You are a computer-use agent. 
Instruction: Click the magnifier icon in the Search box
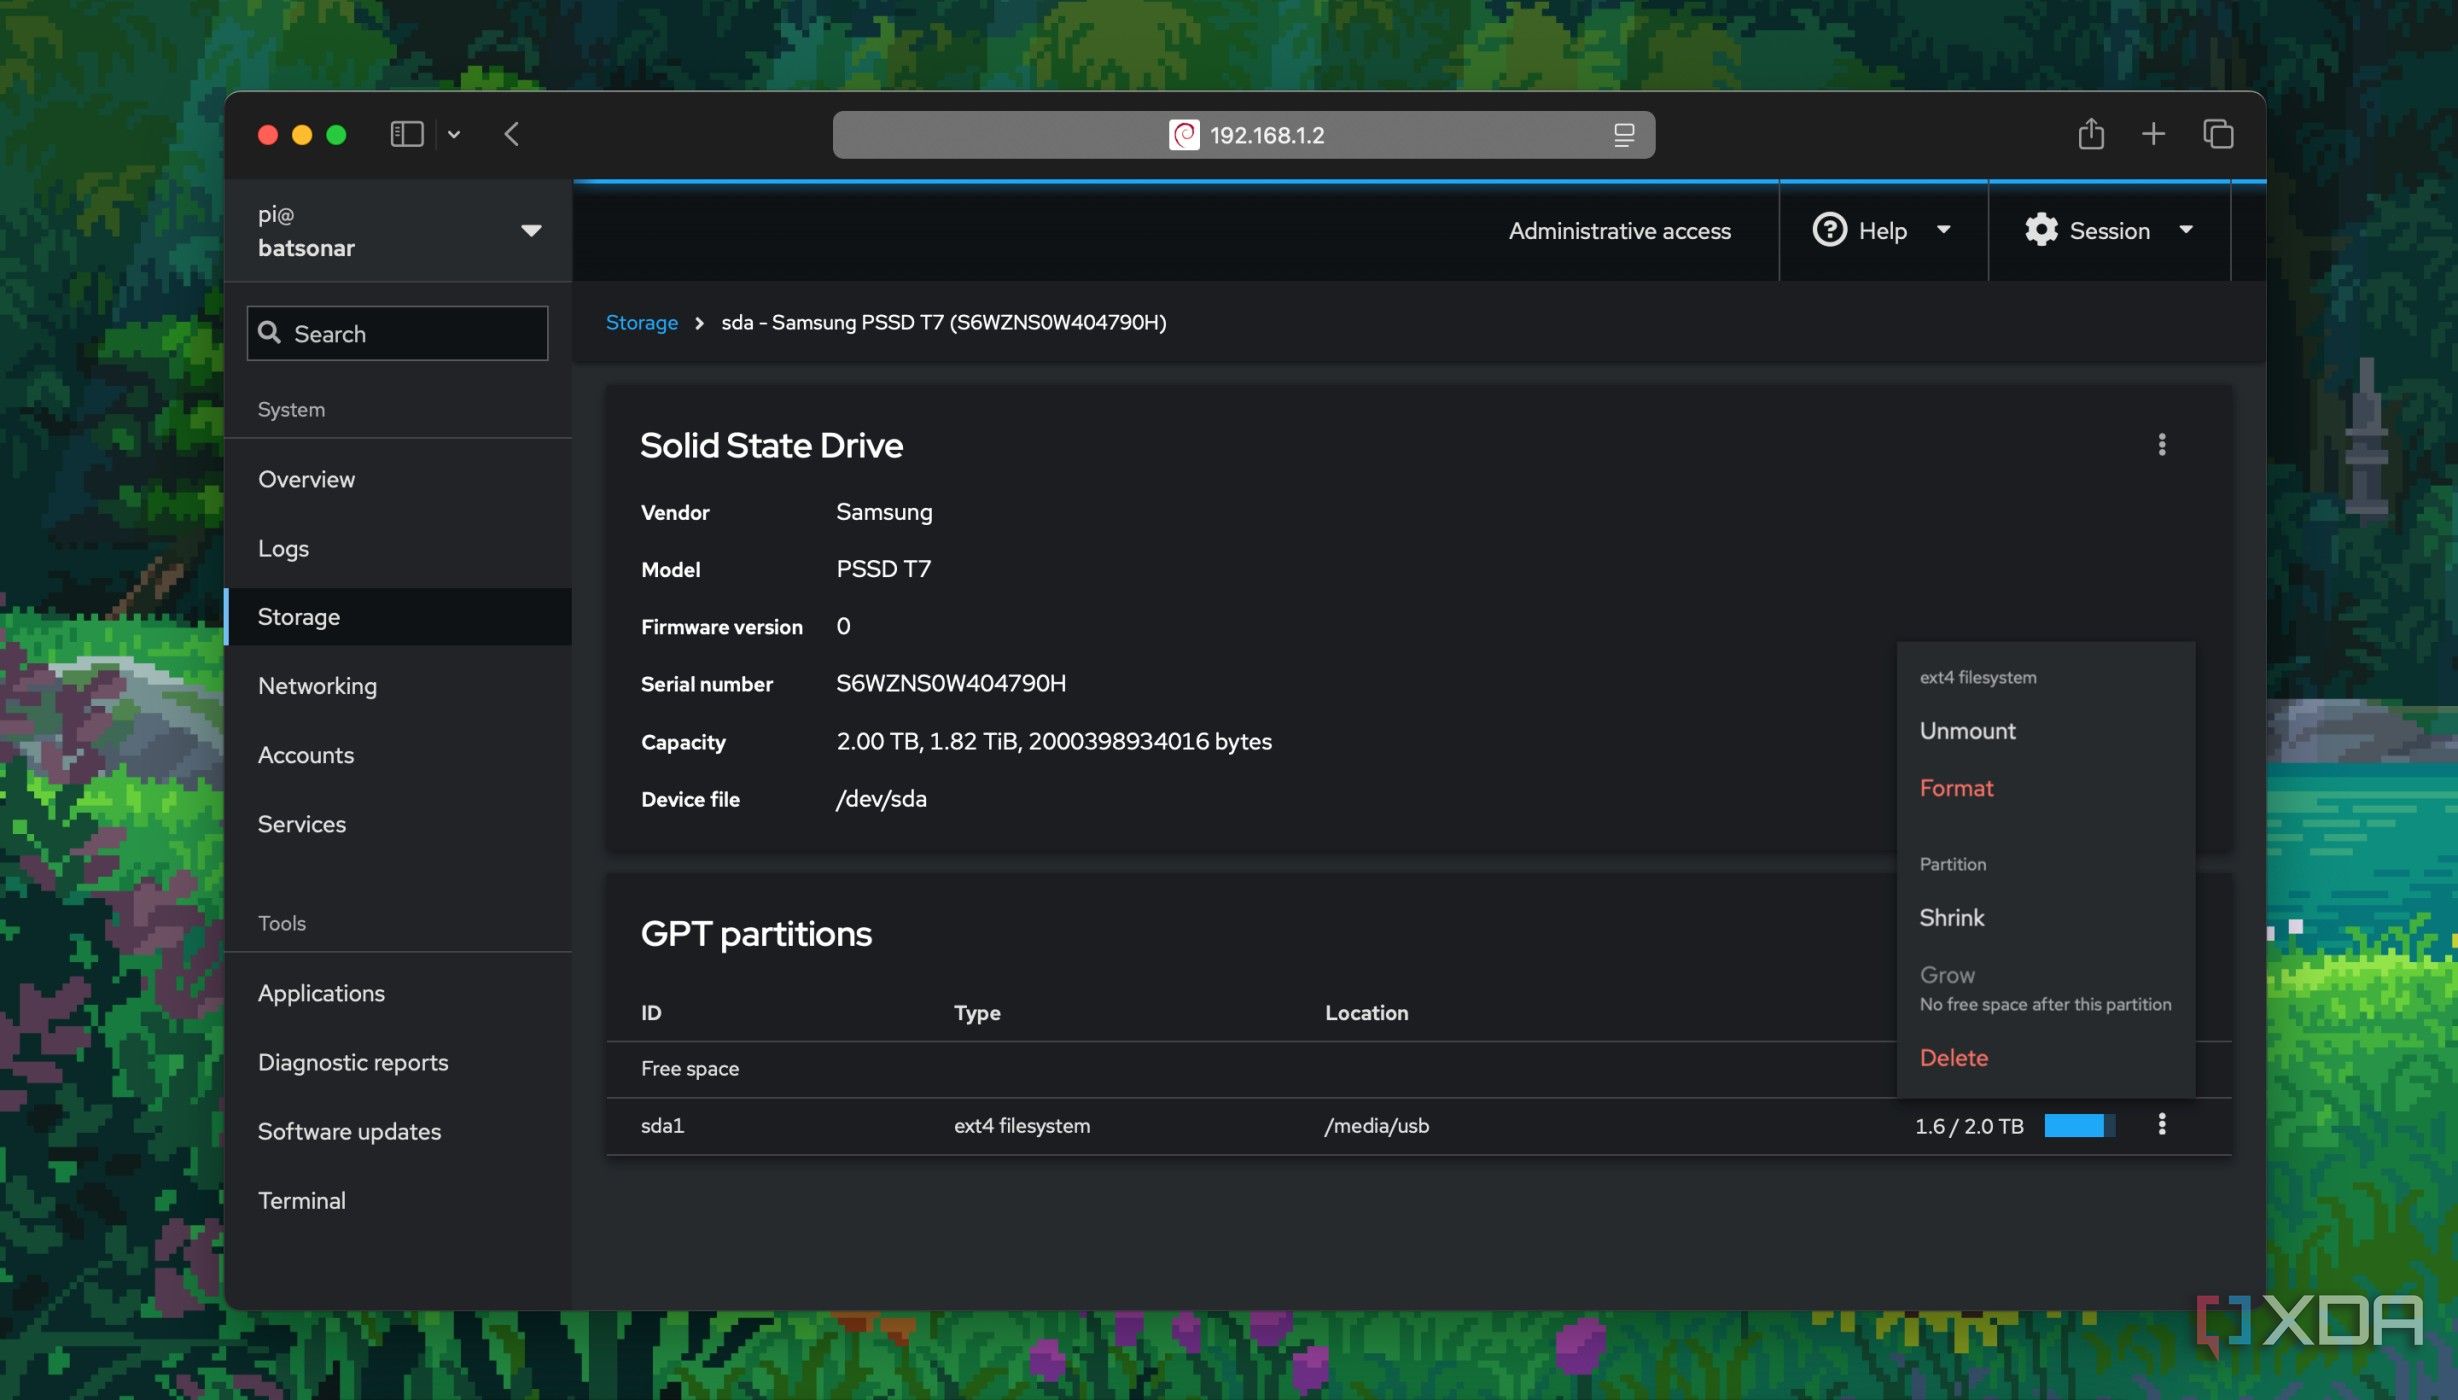point(269,333)
